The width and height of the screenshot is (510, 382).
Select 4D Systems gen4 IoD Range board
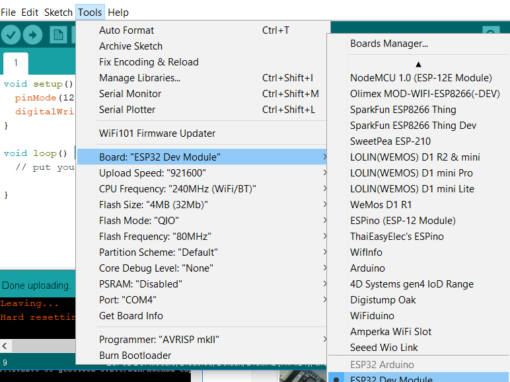419,284
